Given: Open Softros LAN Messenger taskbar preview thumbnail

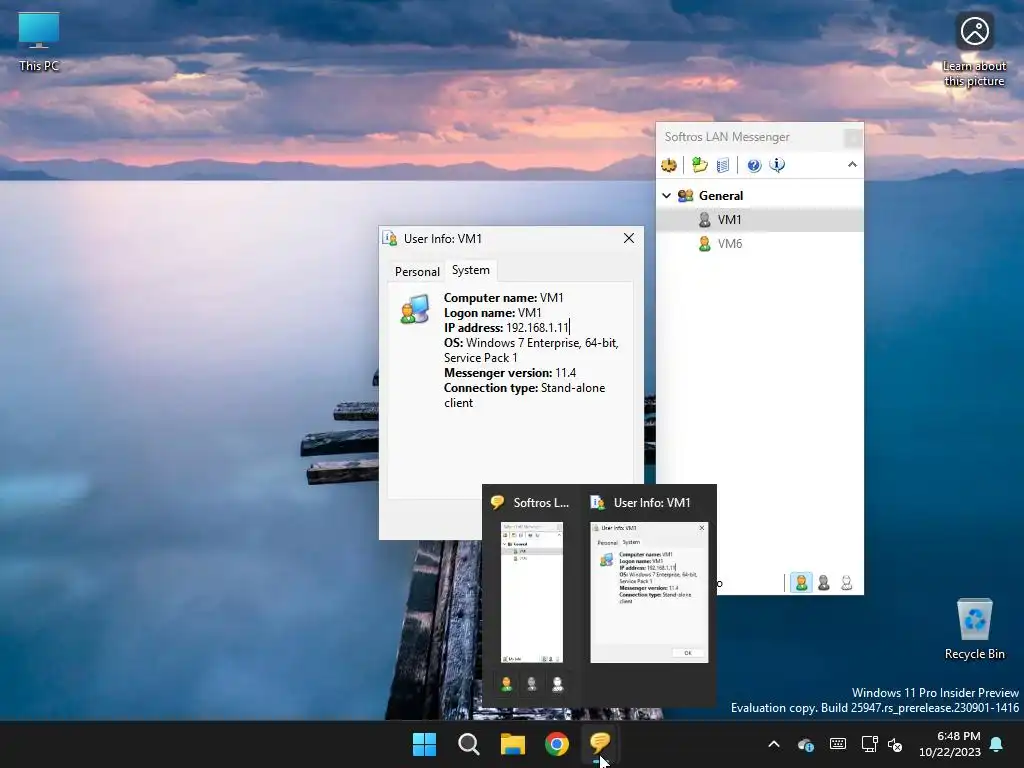Looking at the screenshot, I should (x=532, y=592).
